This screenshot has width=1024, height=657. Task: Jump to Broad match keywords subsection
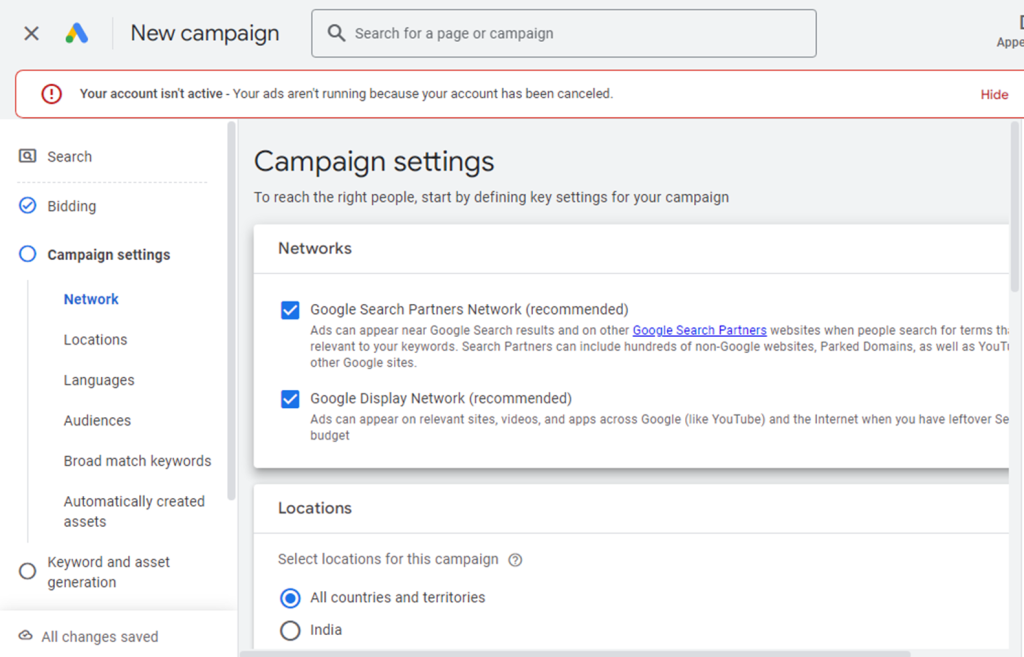[x=137, y=461]
